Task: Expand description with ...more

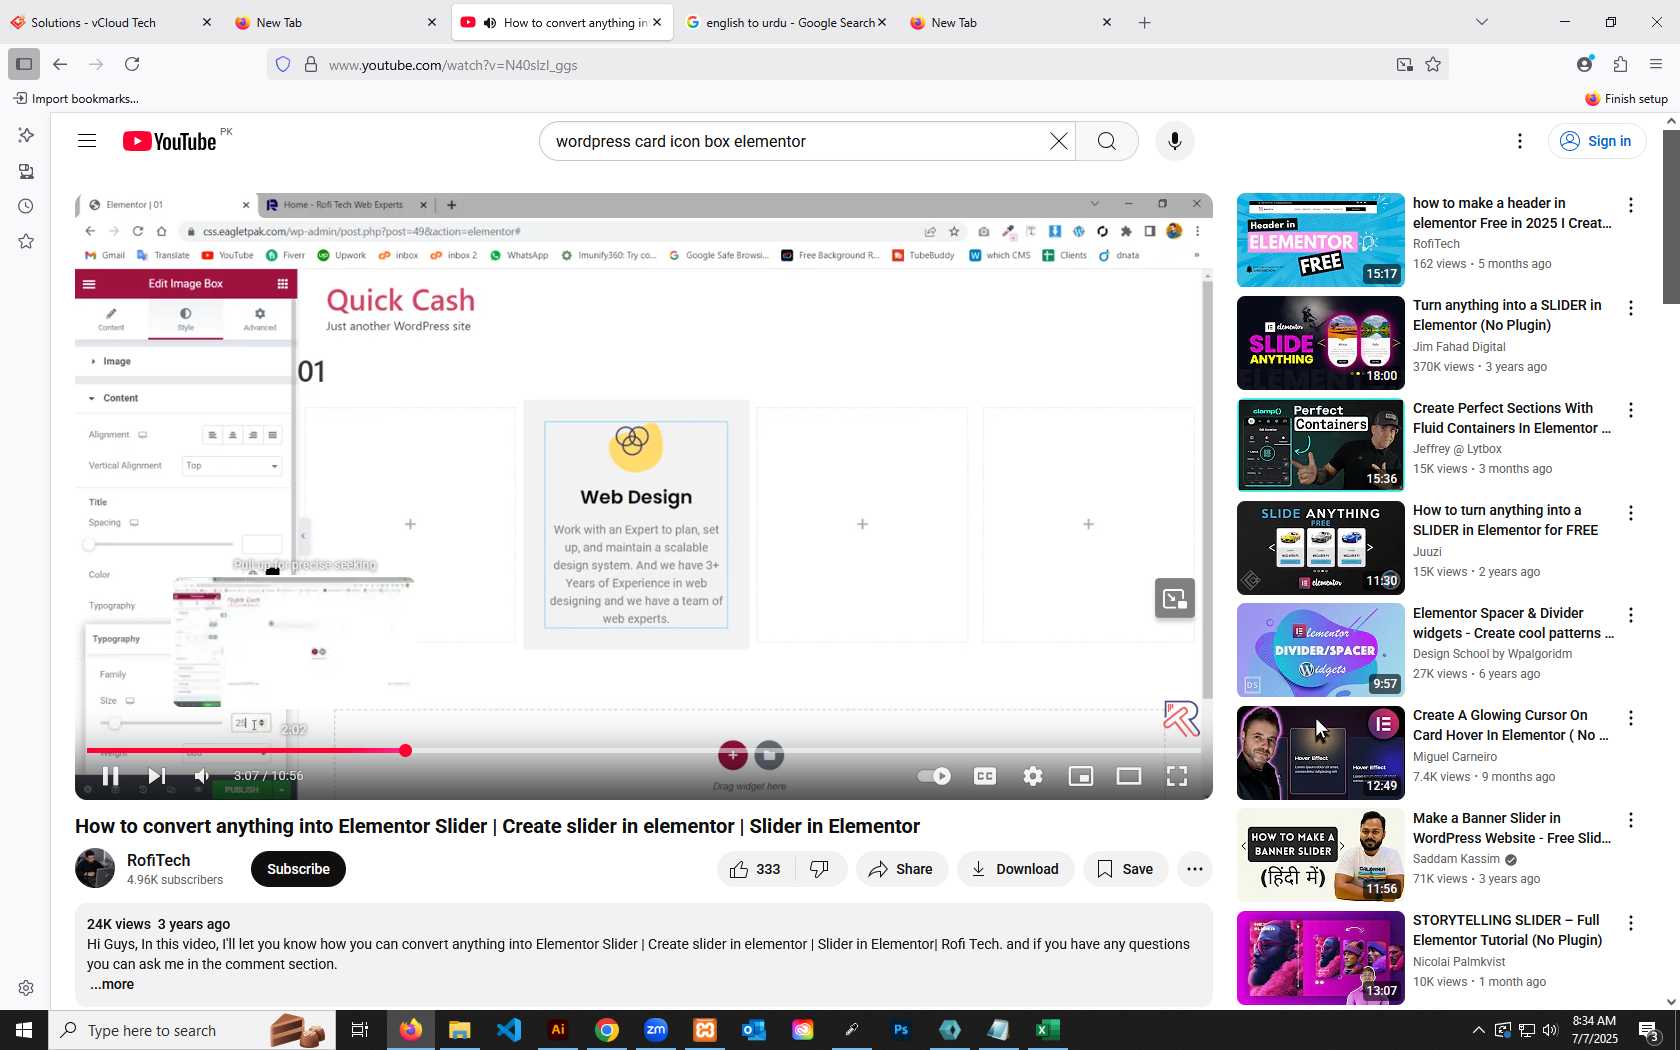Action: (112, 984)
